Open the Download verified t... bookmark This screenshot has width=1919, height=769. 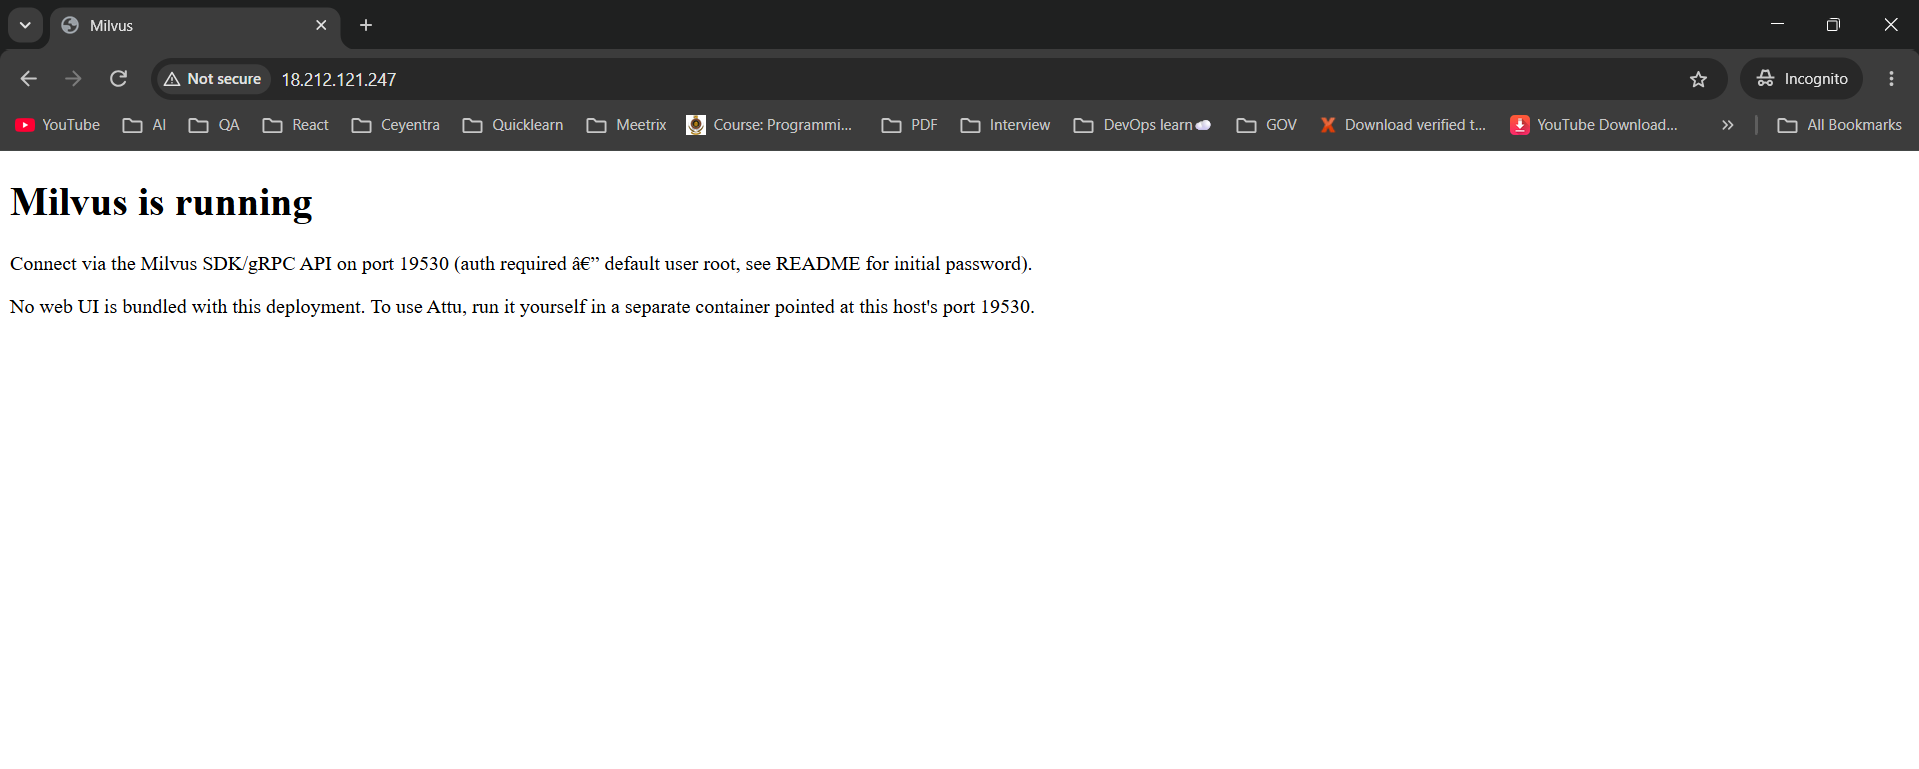1402,125
